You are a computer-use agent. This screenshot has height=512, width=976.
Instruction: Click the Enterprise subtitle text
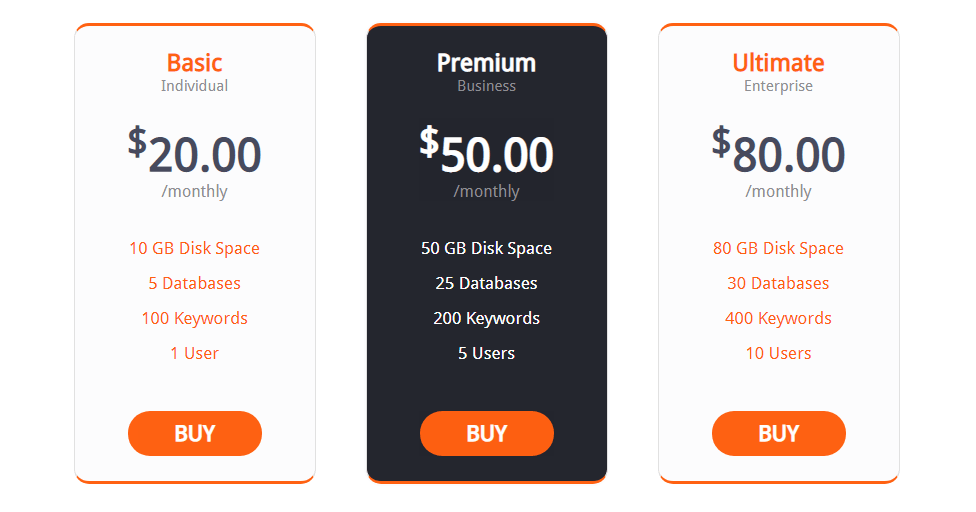point(779,86)
